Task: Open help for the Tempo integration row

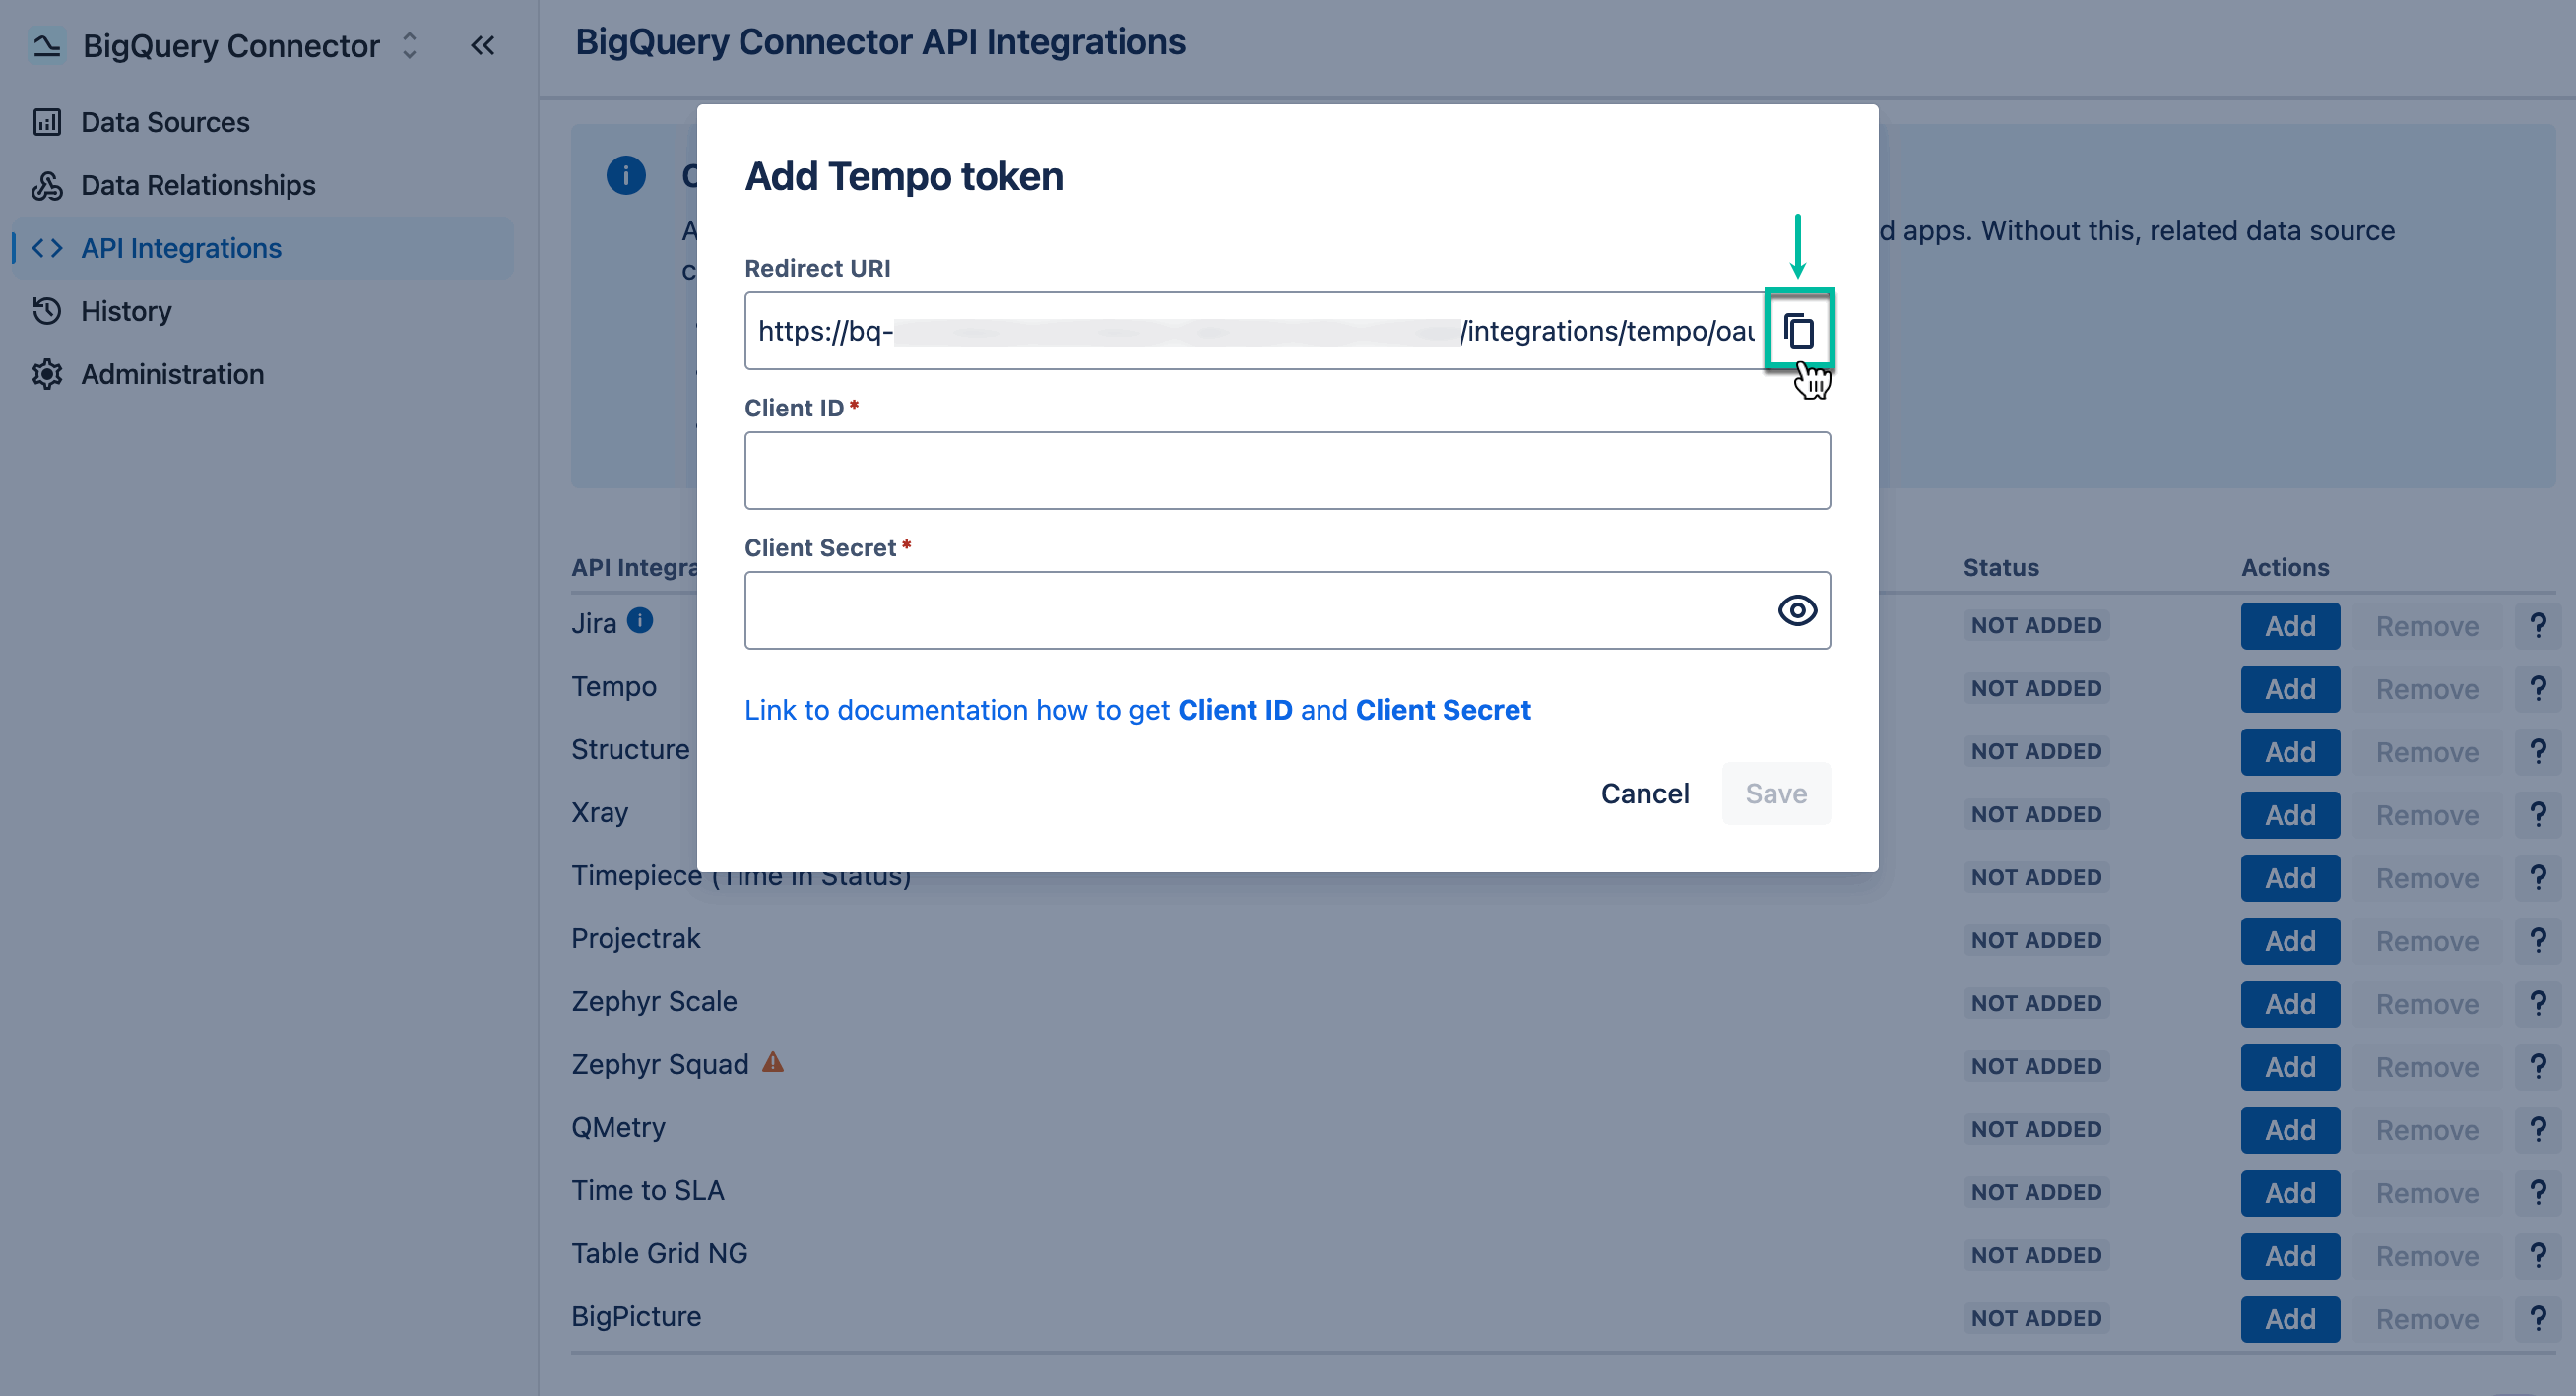Action: pos(2538,687)
